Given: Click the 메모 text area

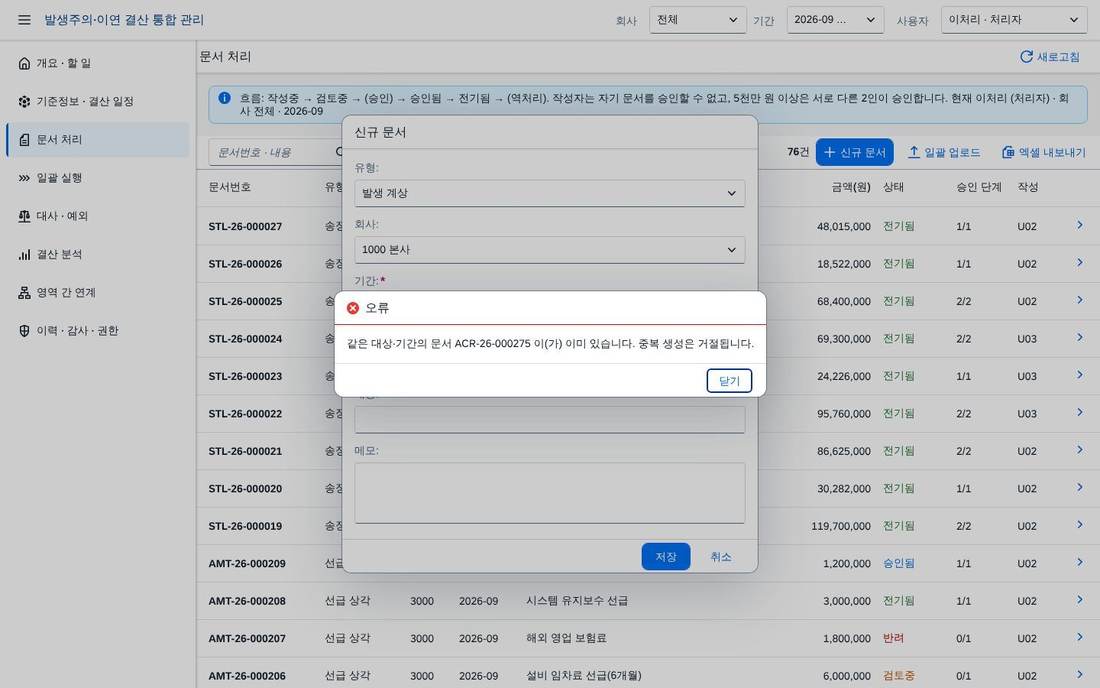Looking at the screenshot, I should coord(549,493).
